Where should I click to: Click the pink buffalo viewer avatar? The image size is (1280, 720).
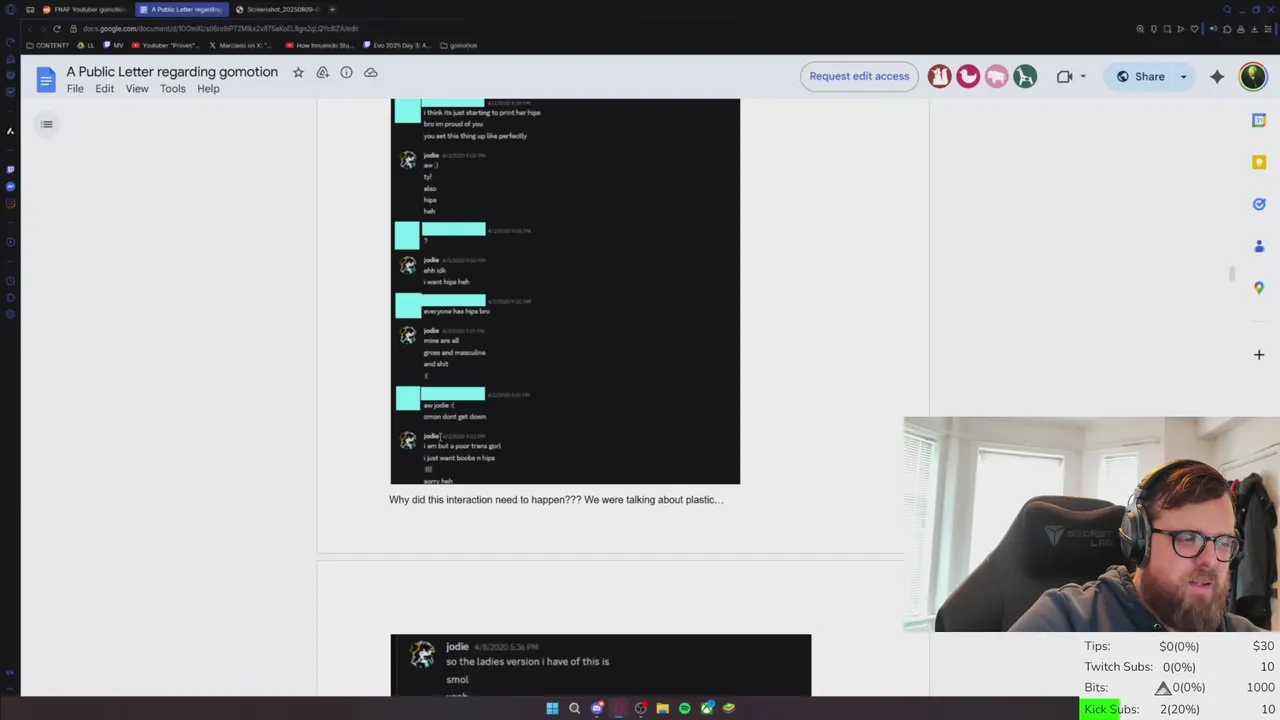tap(996, 76)
